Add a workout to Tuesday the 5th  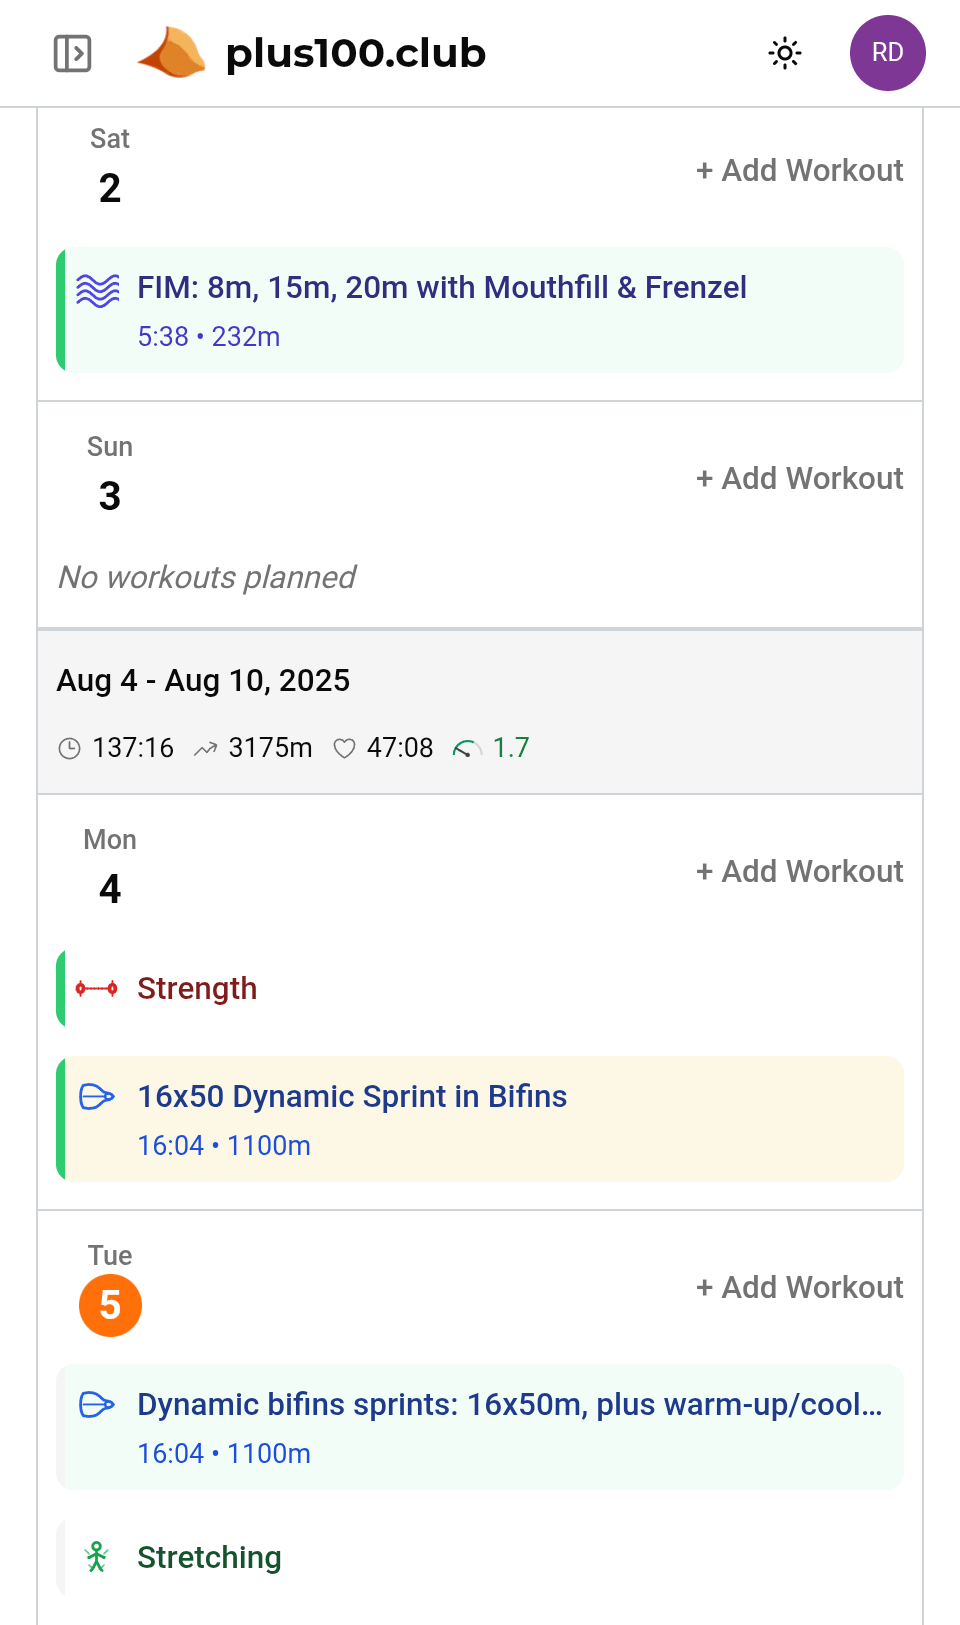point(799,1287)
